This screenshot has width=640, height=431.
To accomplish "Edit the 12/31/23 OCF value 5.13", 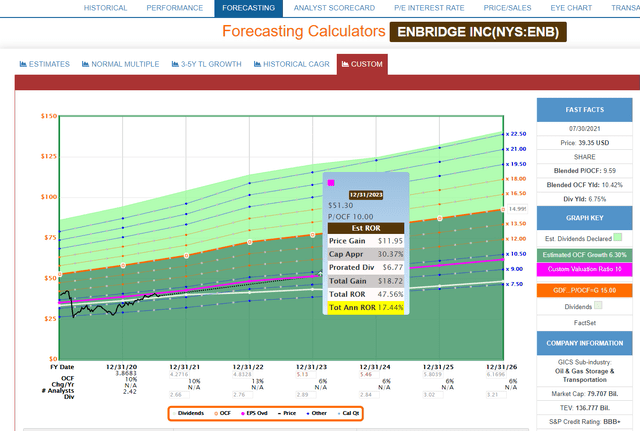I will pyautogui.click(x=306, y=374).
